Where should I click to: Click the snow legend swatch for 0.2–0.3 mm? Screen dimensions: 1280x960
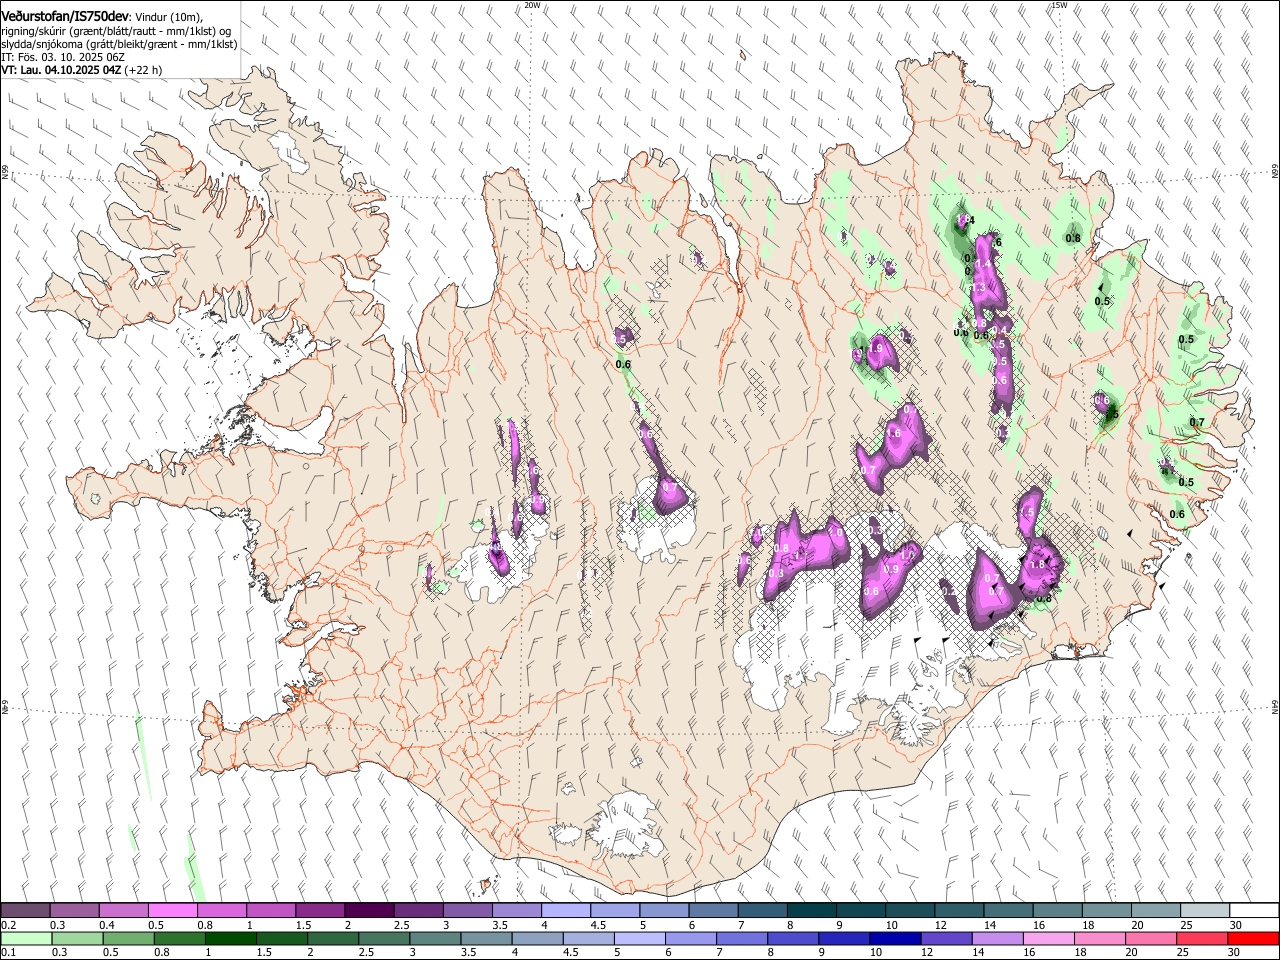pyautogui.click(x=26, y=911)
